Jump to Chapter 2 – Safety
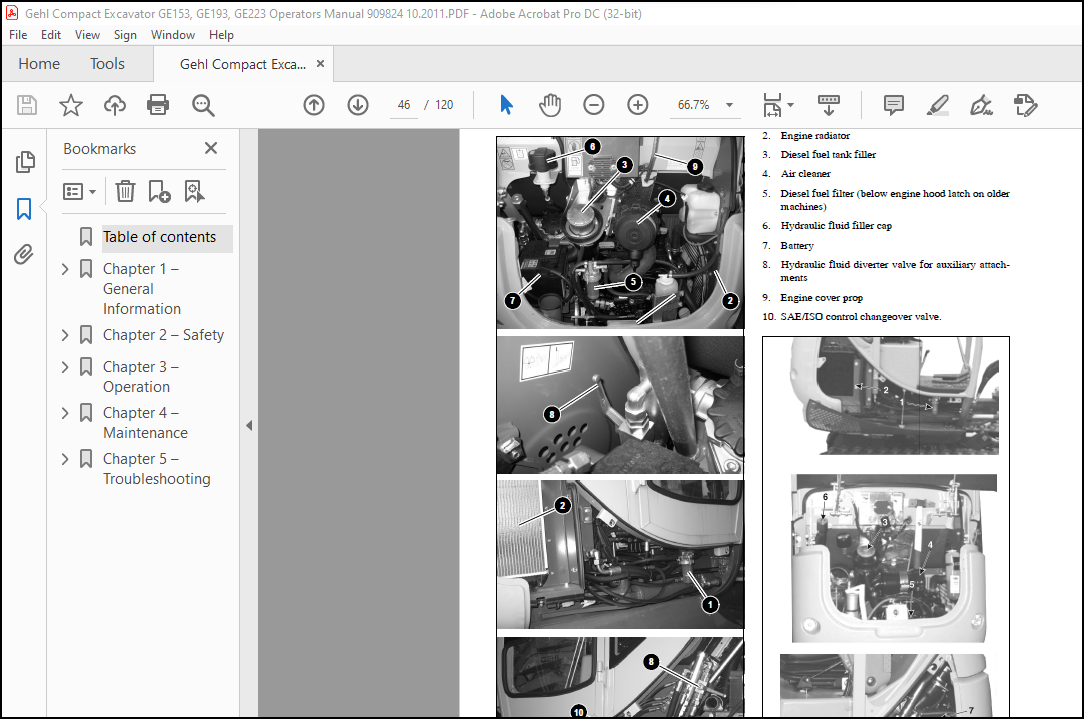Viewport: 1084px width, 719px height. 163,335
